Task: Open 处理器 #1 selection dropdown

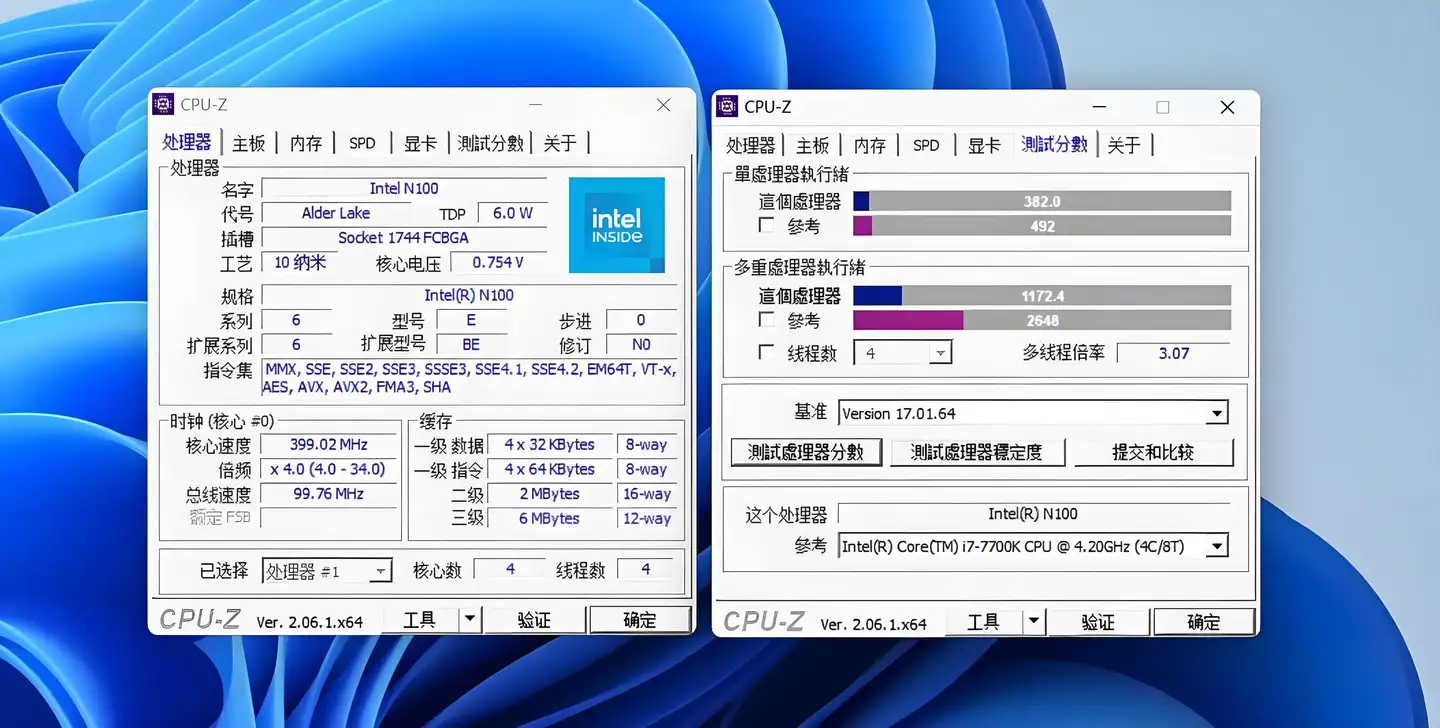Action: point(327,571)
